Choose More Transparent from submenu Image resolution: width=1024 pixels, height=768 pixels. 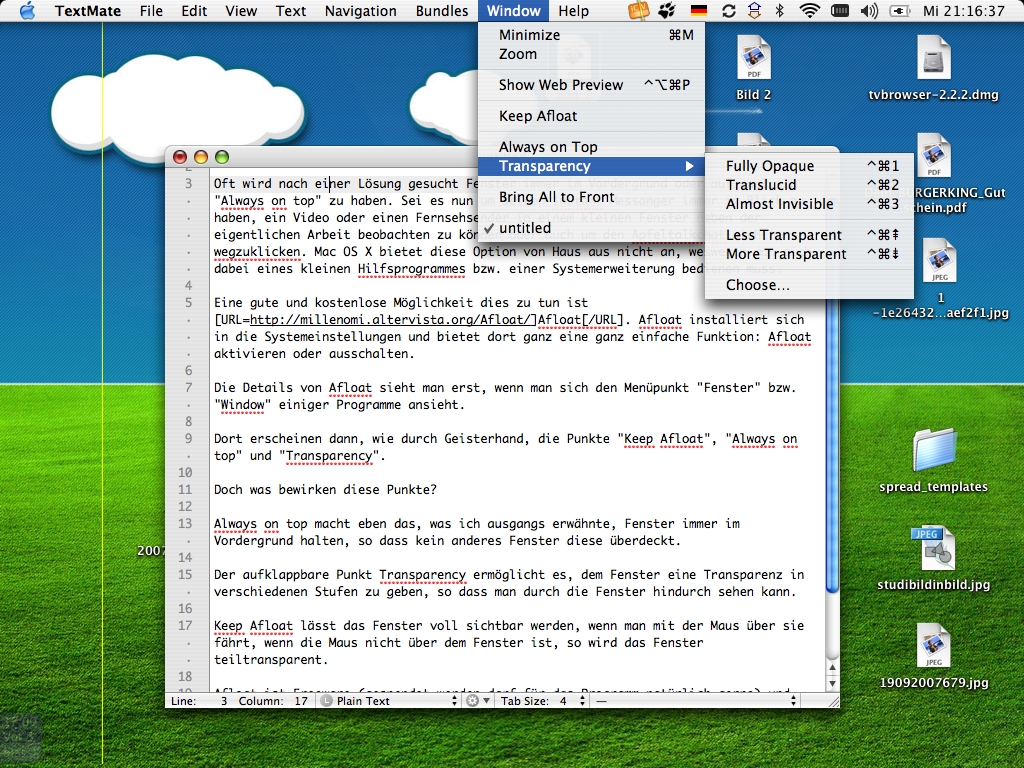tap(810, 254)
